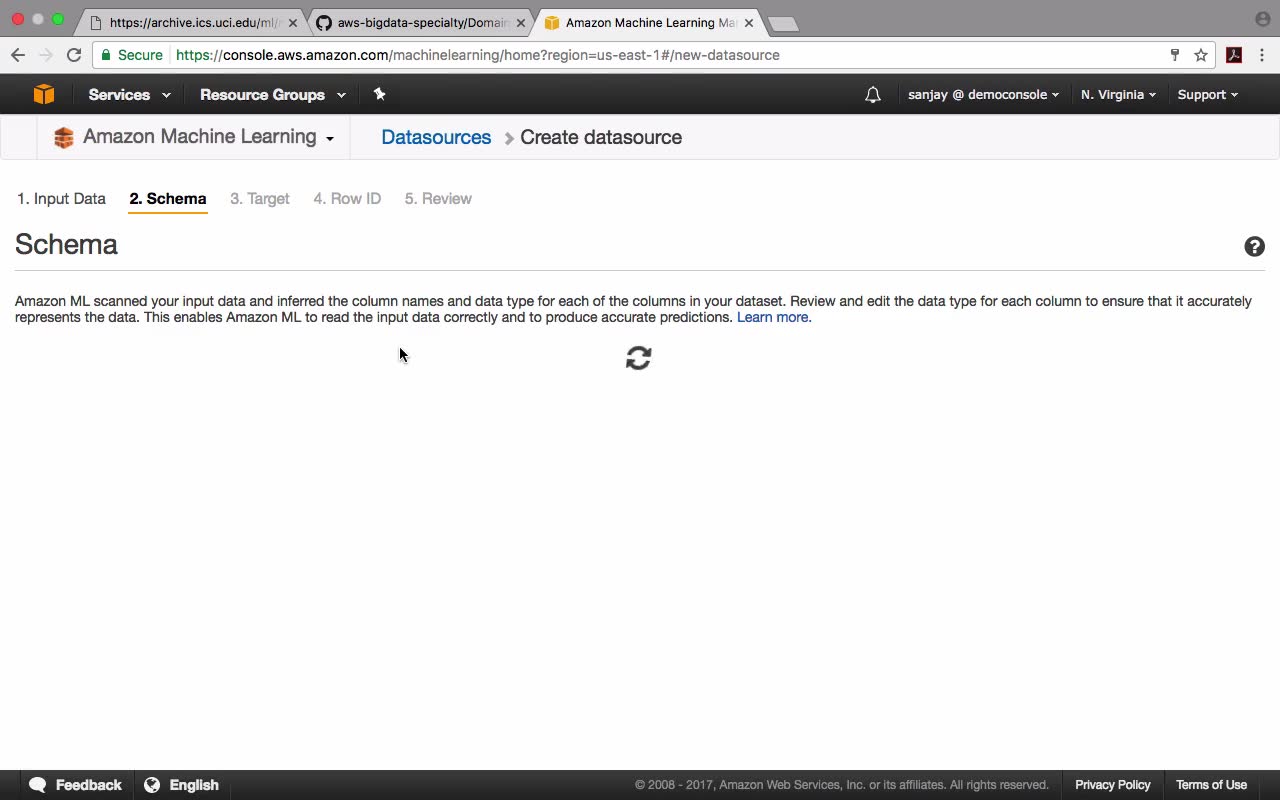Open the Feedback button
This screenshot has width=1280, height=800.
[75, 785]
